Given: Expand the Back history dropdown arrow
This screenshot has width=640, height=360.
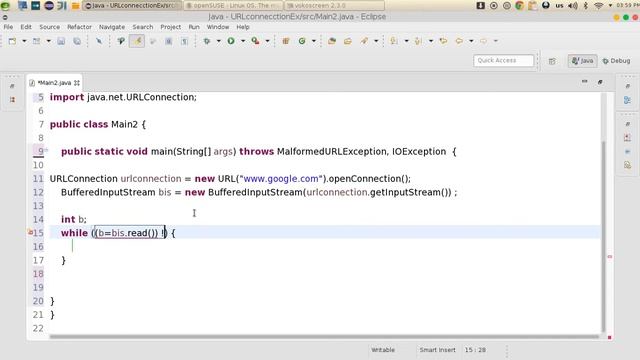Looking at the screenshot, I should (x=471, y=41).
